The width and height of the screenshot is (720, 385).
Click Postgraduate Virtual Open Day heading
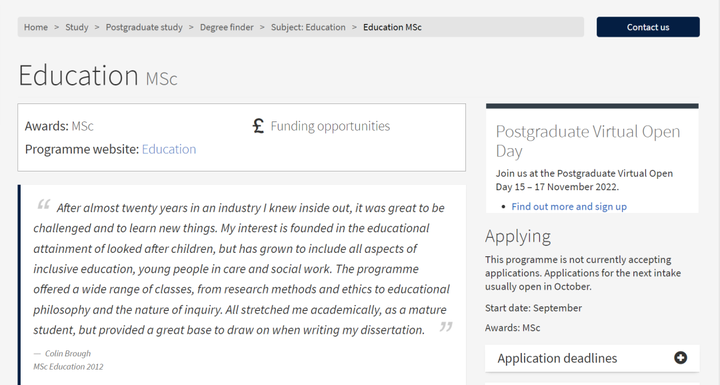pyautogui.click(x=588, y=141)
